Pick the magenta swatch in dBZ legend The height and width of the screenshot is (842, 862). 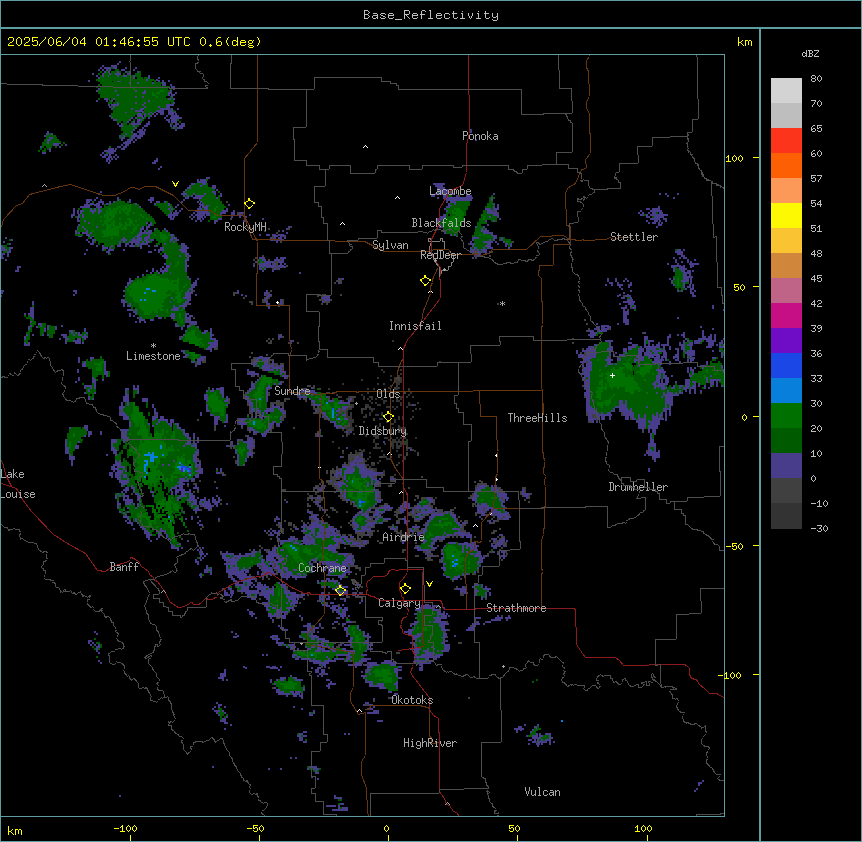tap(786, 315)
